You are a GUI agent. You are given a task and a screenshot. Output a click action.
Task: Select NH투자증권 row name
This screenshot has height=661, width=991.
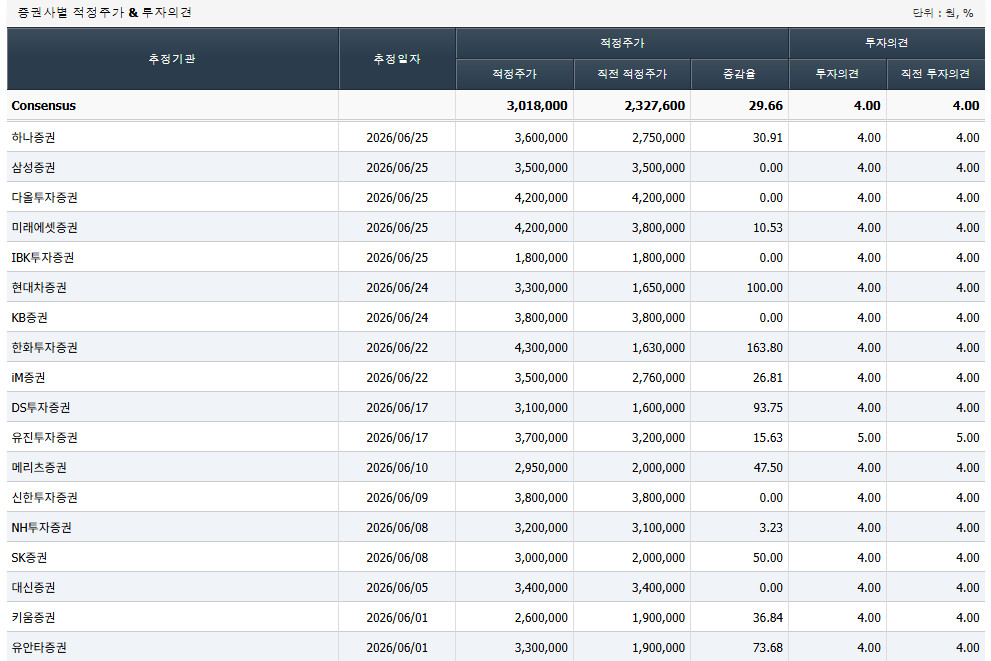pos(41,528)
